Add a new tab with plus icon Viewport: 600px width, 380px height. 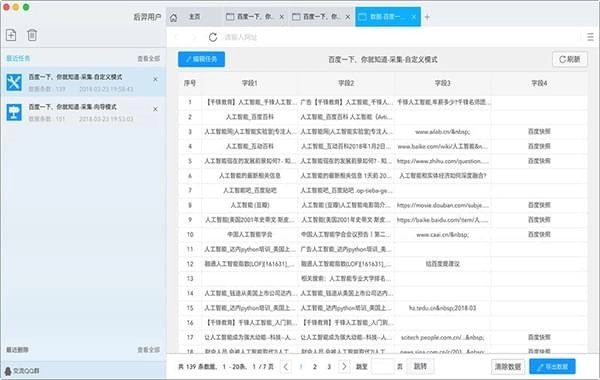pos(427,17)
